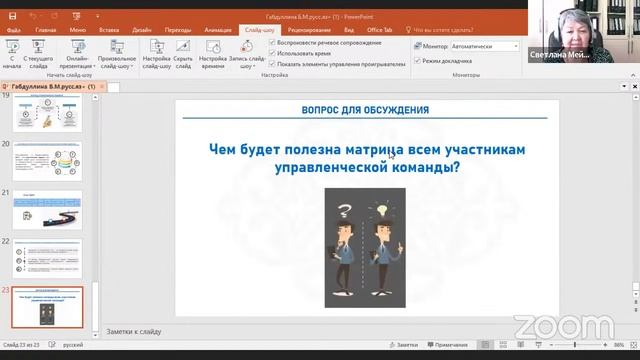640x360 pixels.
Task: Click Светлана Мей participant video thumbnail
Action: [x=584, y=31]
